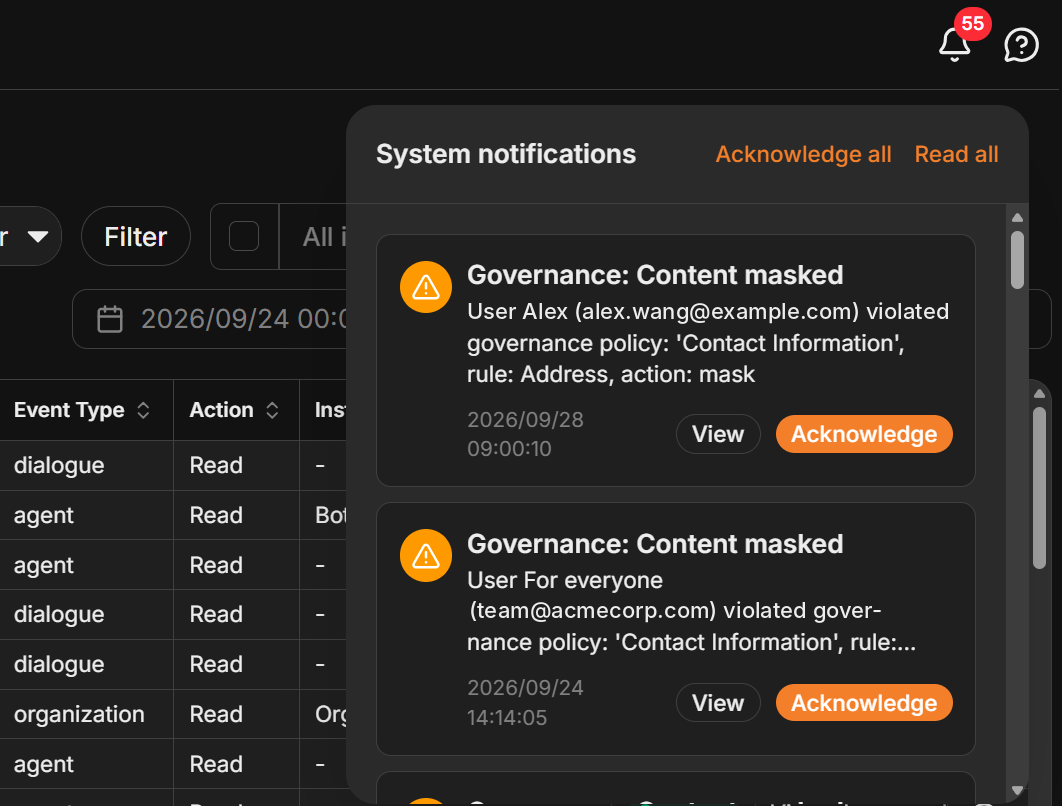This screenshot has height=806, width=1062.
Task: View the team@acmecorp.com notification
Action: tap(718, 703)
